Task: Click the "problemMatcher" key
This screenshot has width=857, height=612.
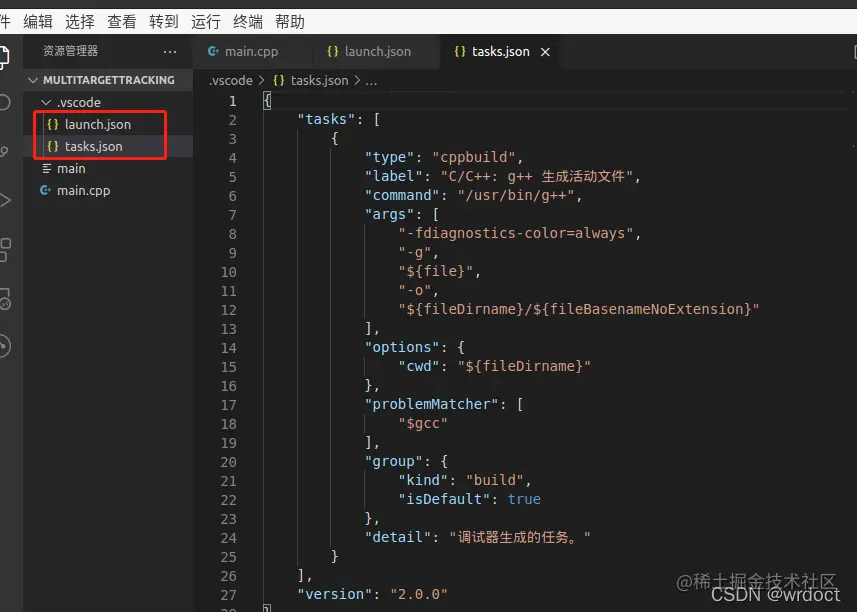Action: click(x=432, y=404)
